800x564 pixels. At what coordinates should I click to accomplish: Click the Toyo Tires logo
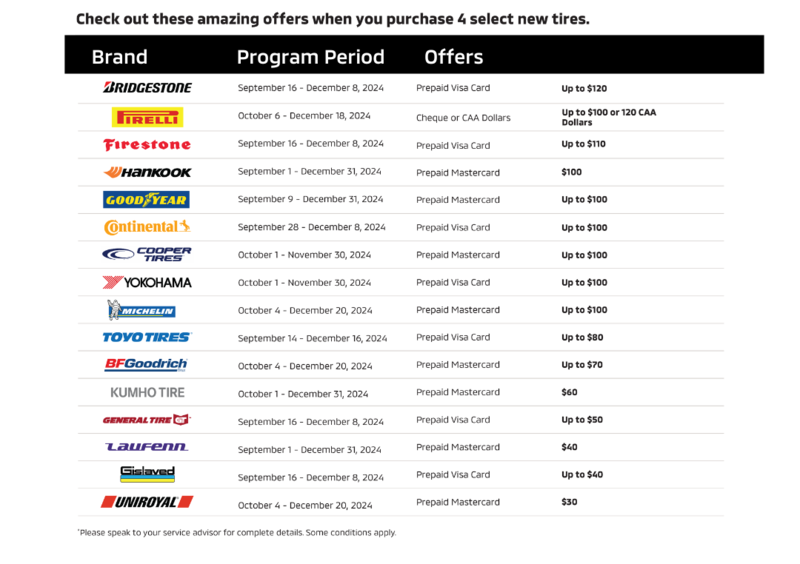147,337
